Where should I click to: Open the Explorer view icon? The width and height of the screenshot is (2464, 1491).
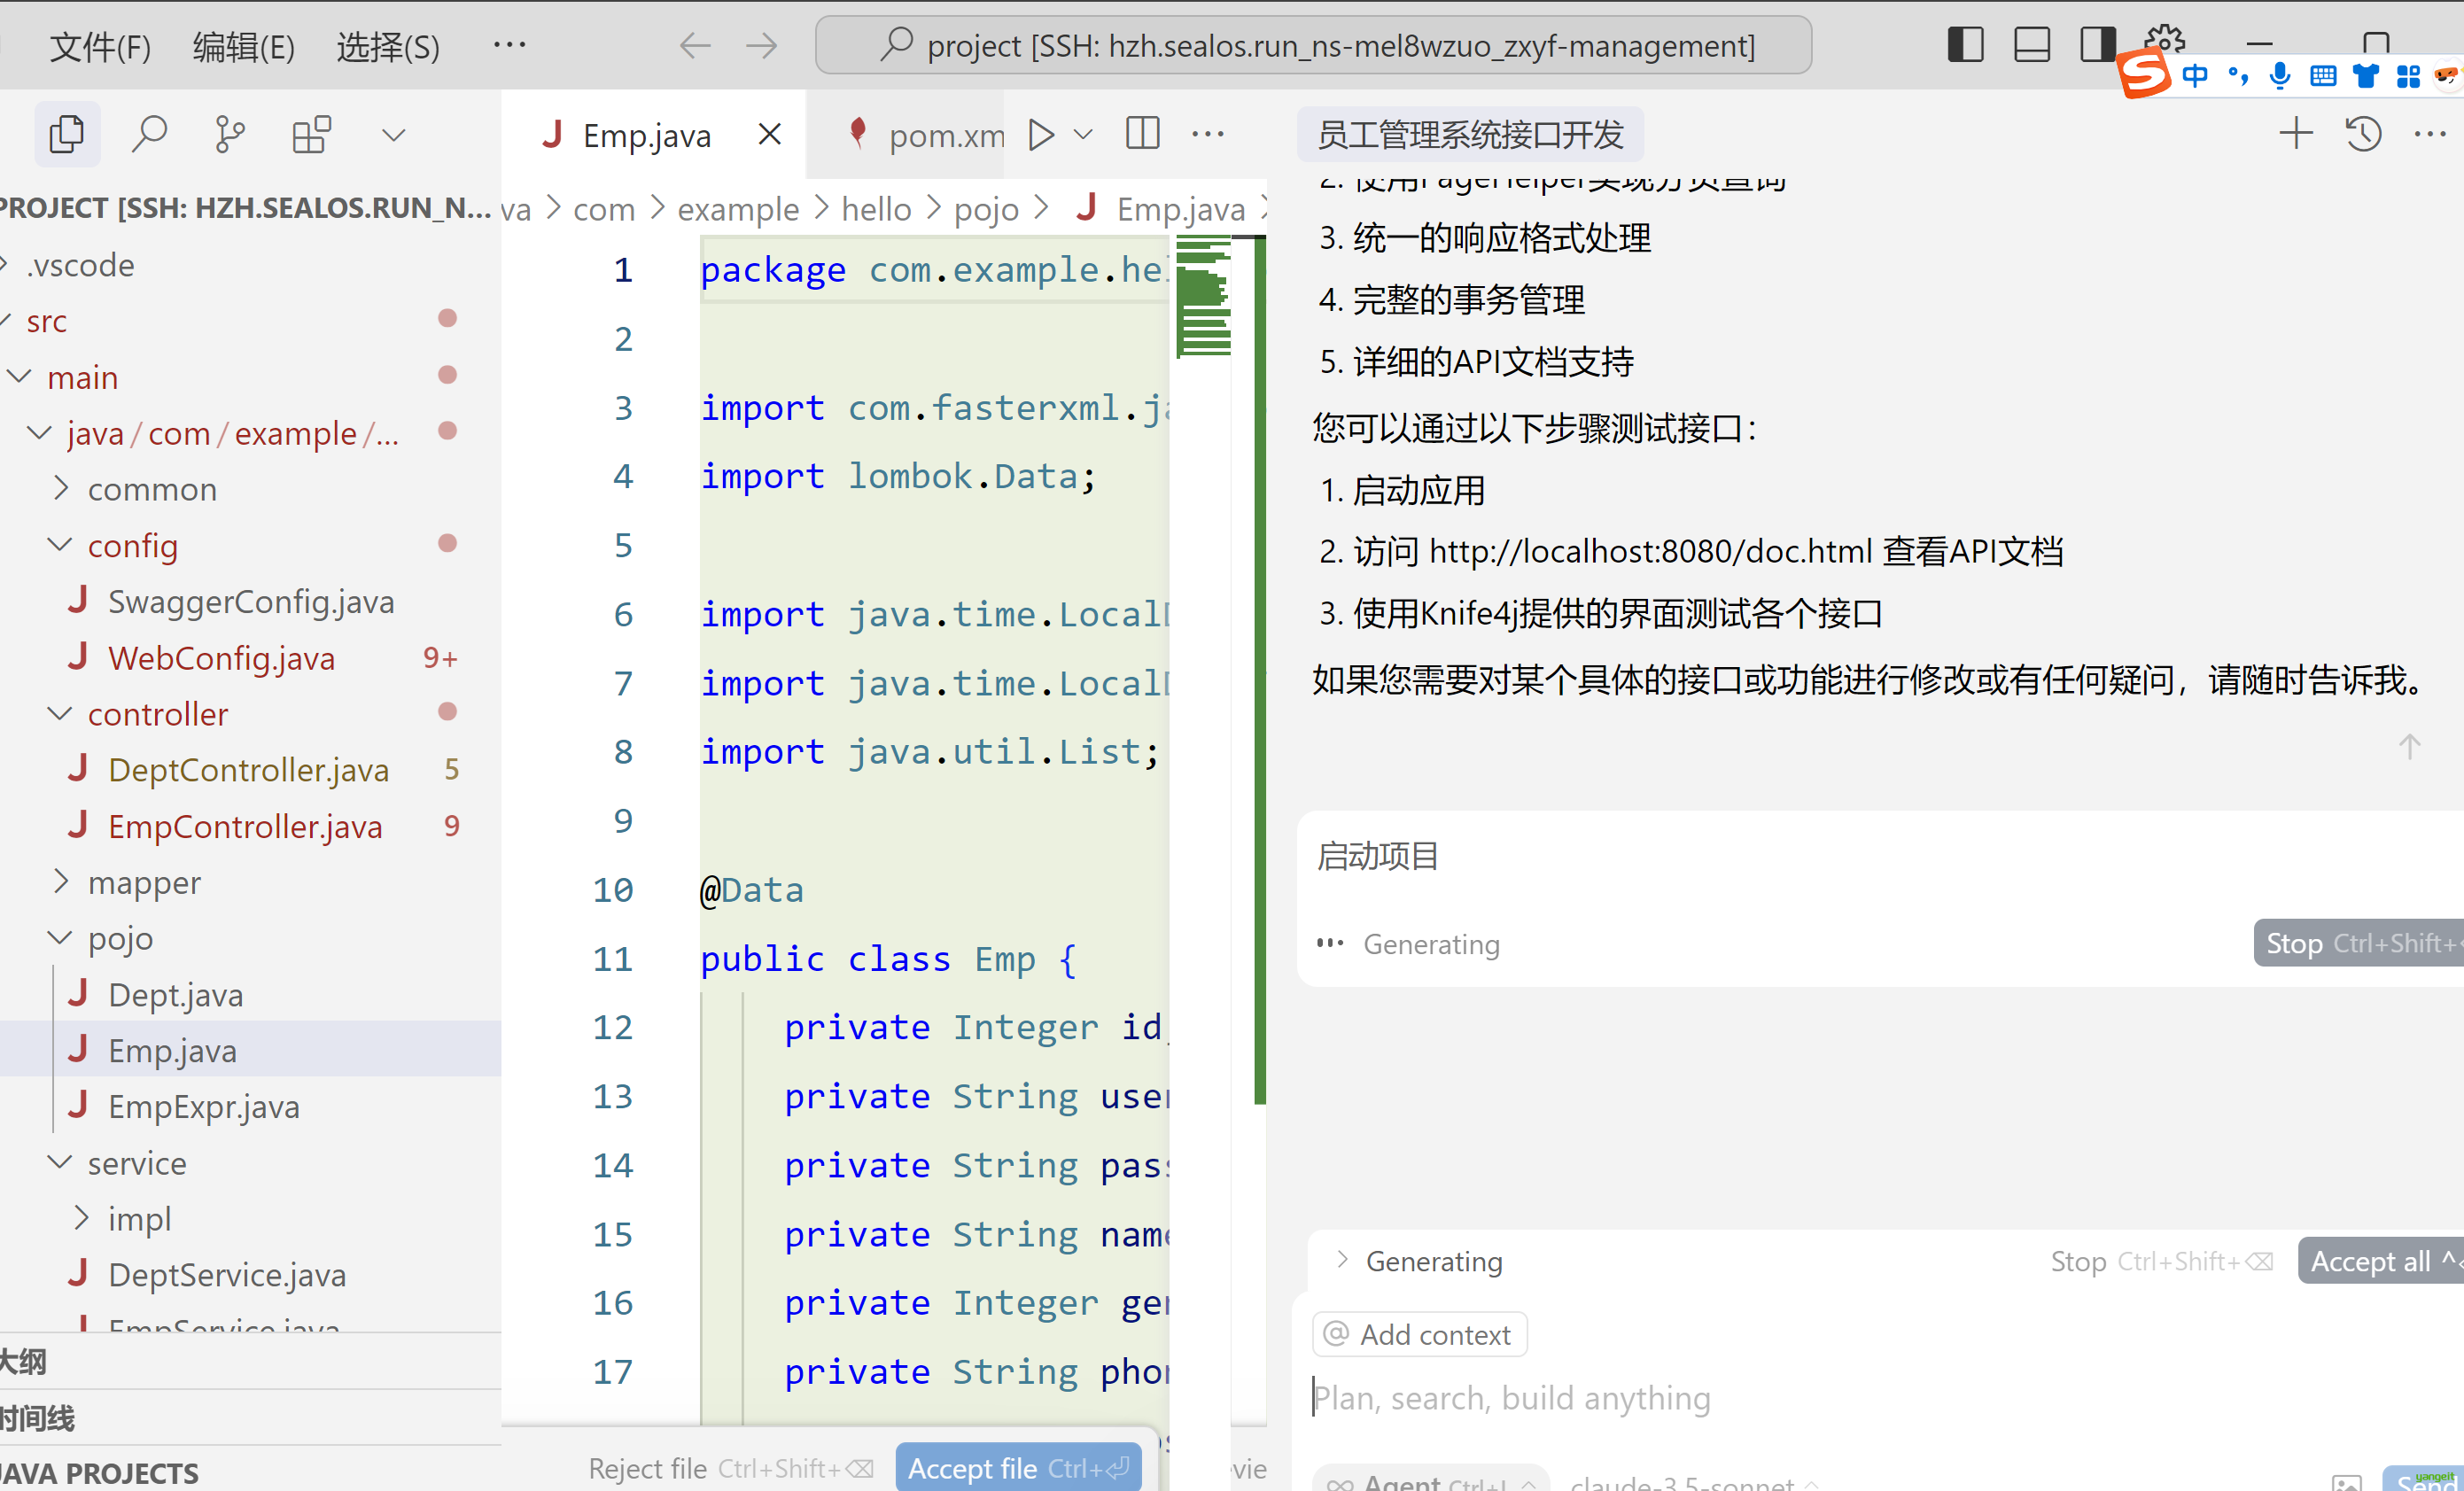(67, 134)
